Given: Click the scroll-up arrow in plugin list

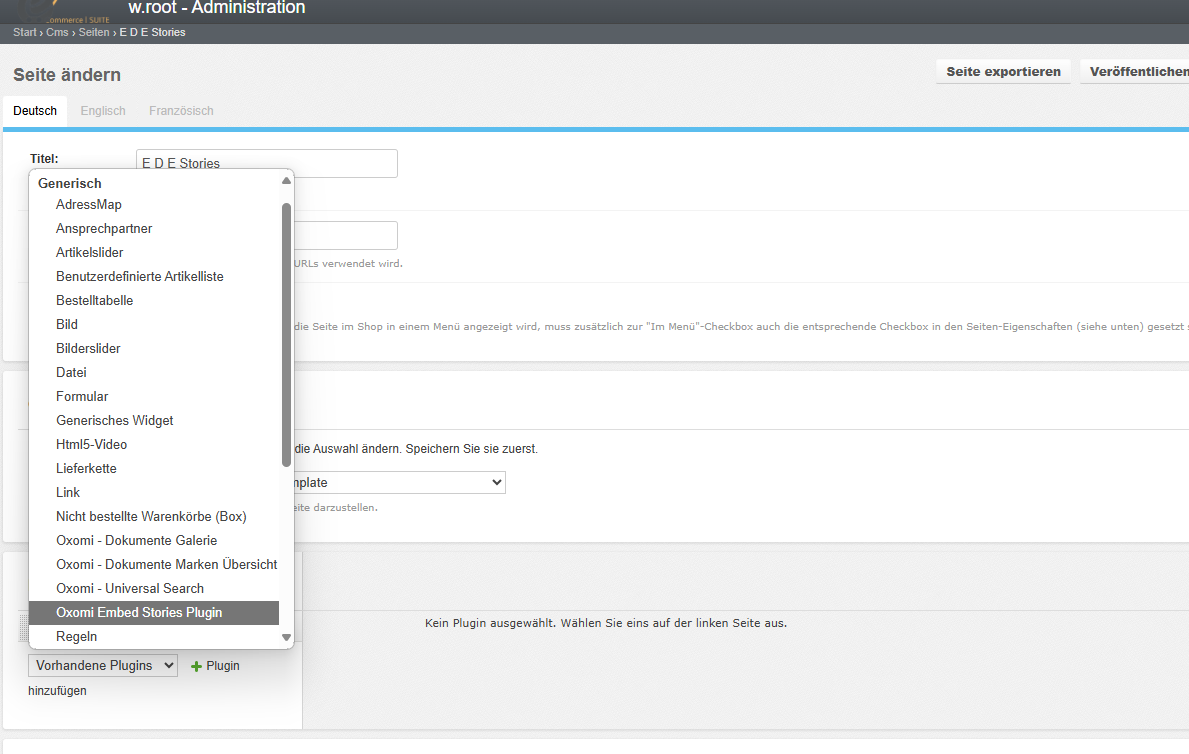Looking at the screenshot, I should (x=286, y=181).
